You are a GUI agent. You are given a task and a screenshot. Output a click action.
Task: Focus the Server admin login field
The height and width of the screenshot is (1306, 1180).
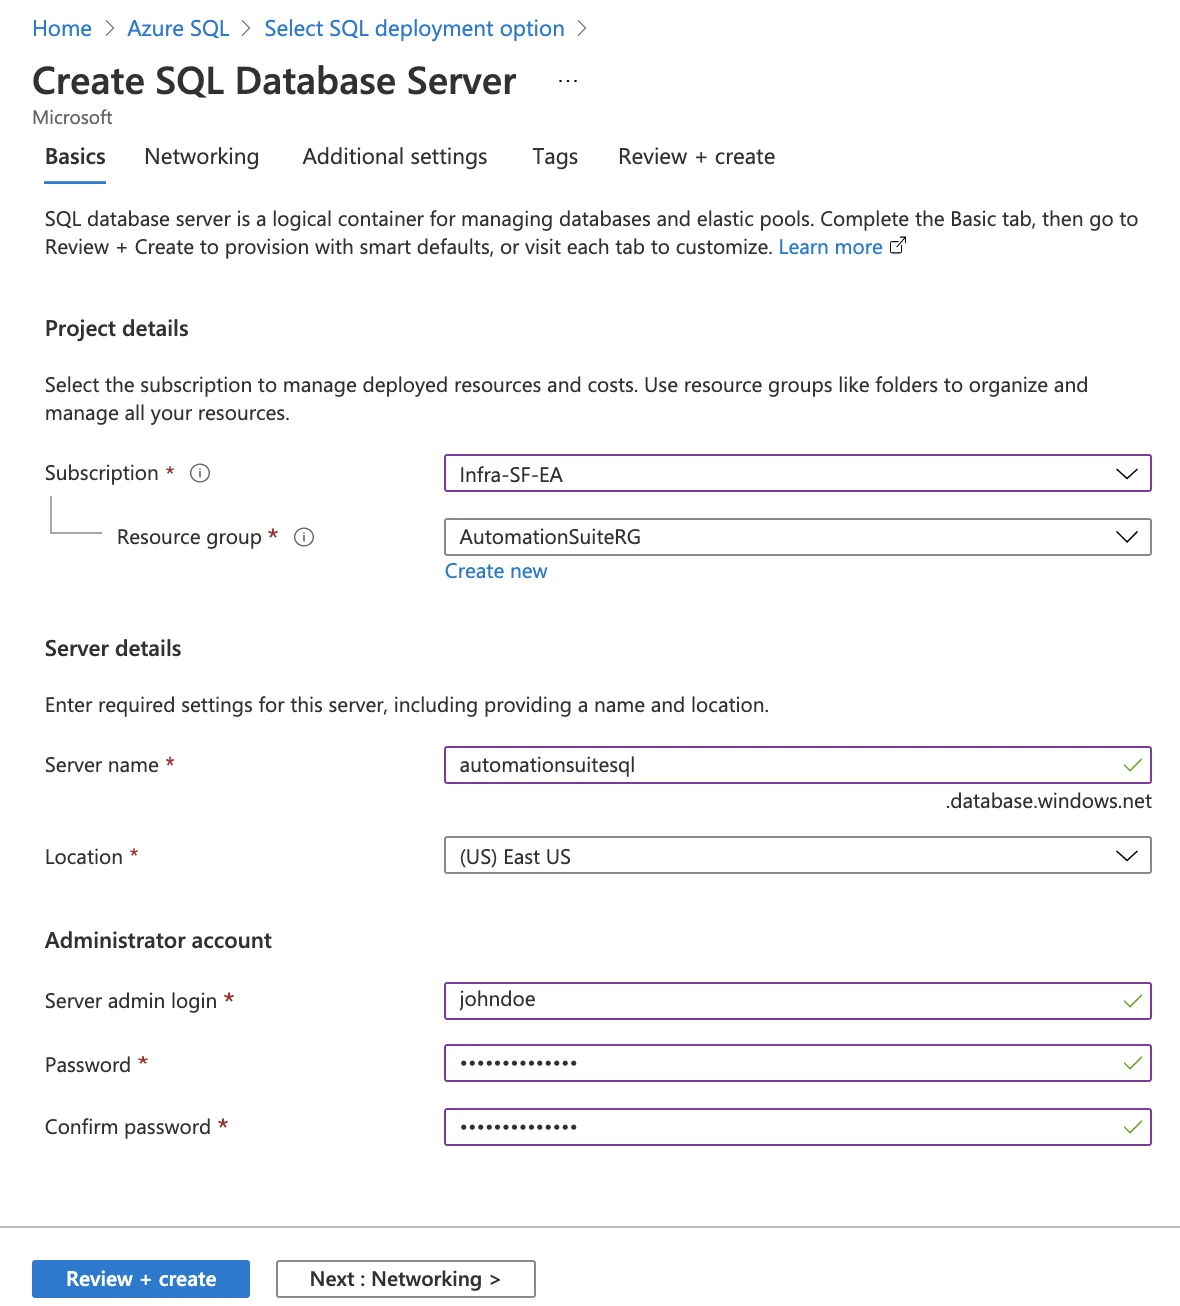click(x=798, y=1001)
